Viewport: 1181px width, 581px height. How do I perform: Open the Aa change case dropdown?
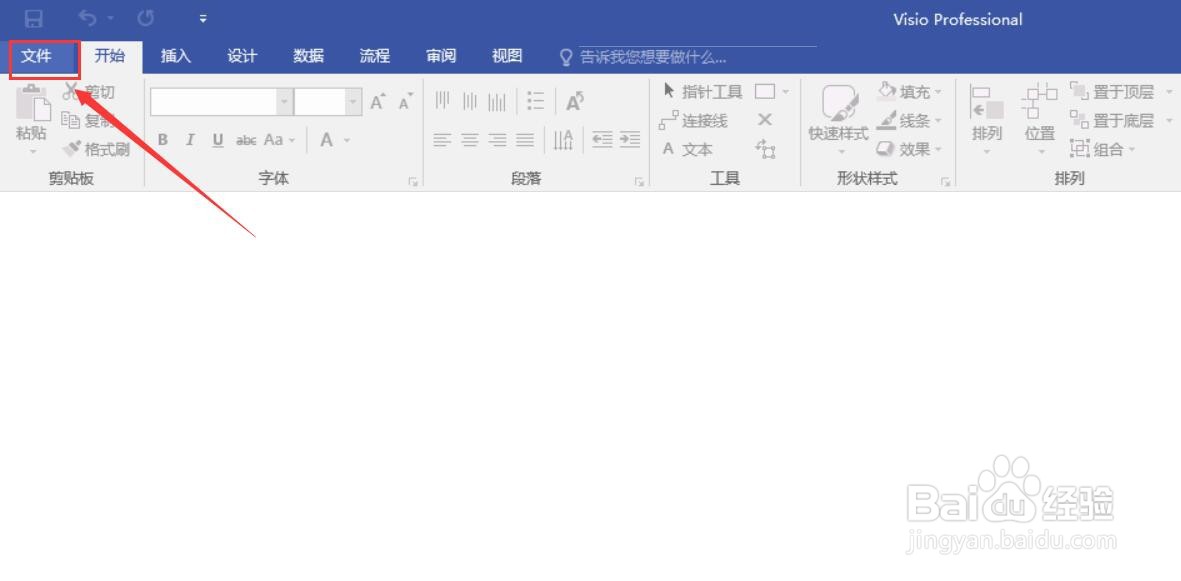[279, 140]
